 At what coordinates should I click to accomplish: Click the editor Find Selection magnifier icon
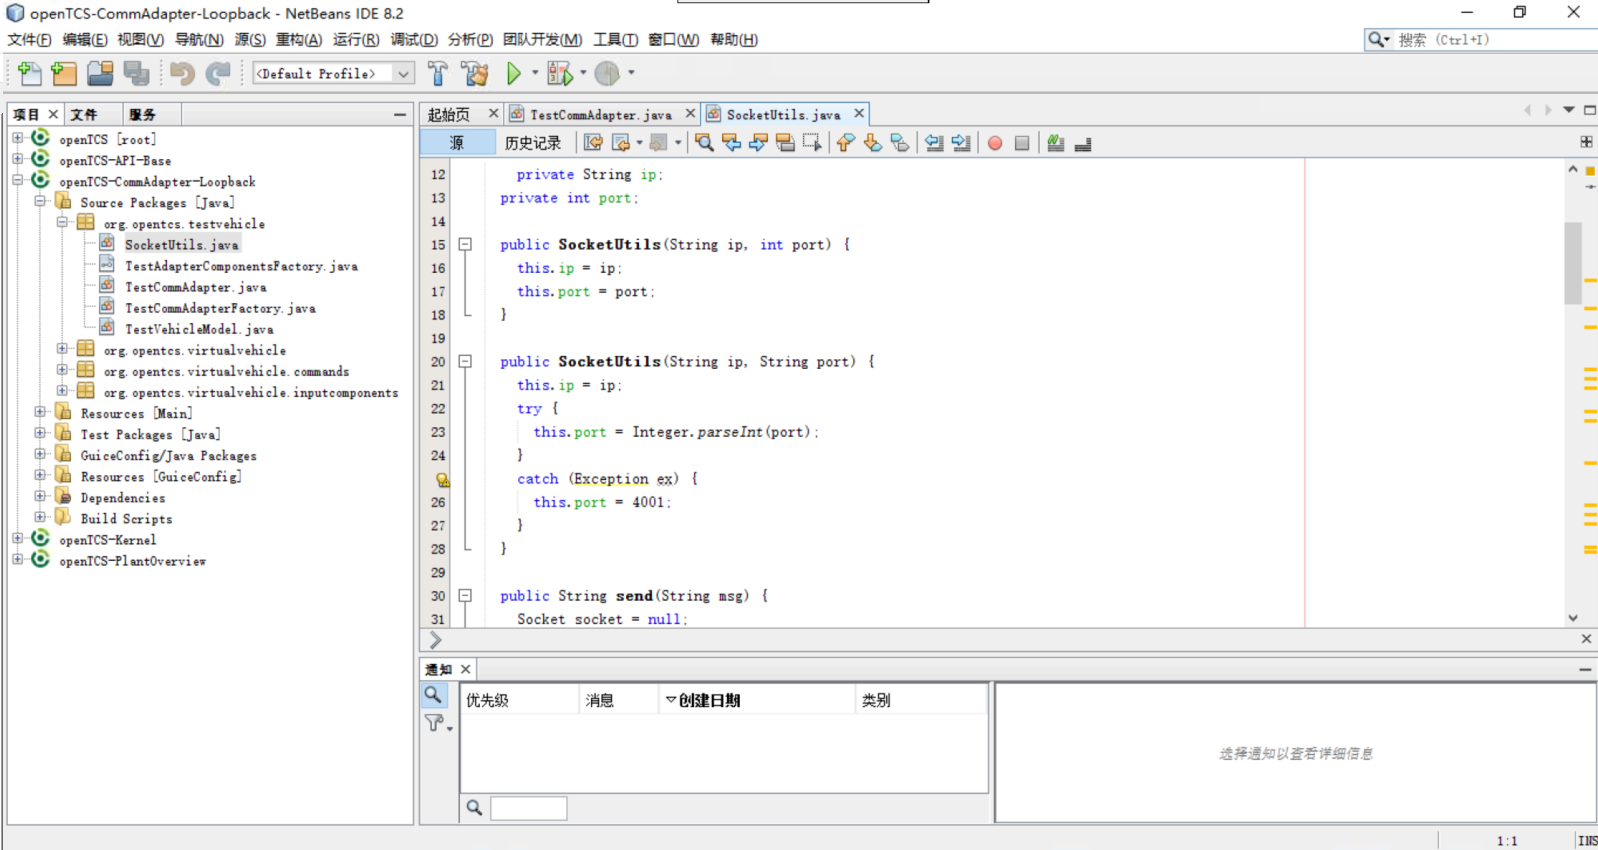pos(704,143)
